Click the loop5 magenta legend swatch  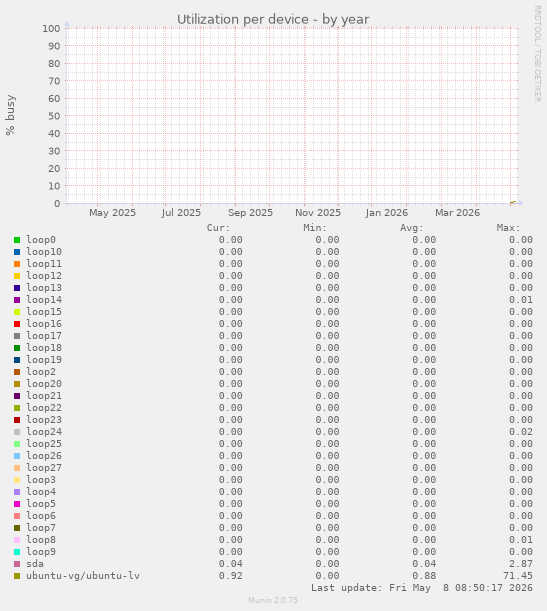17,504
